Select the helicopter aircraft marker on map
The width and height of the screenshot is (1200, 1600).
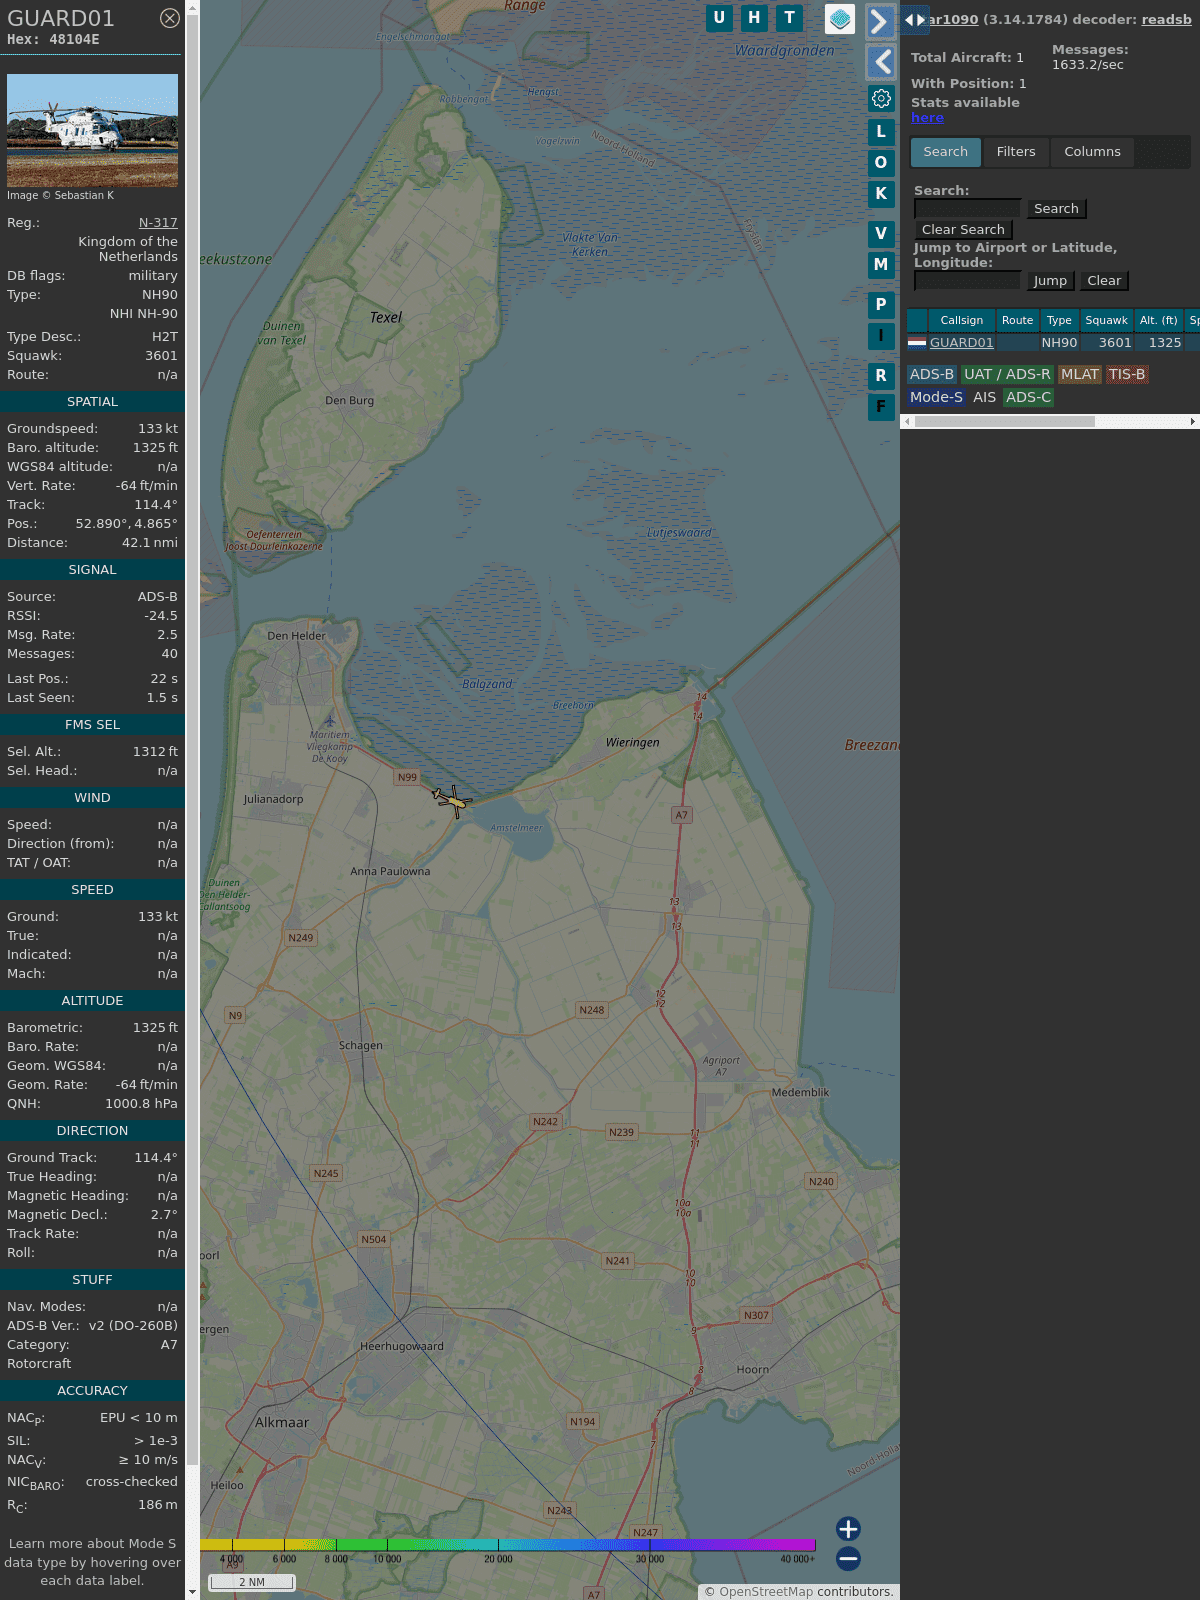point(452,800)
